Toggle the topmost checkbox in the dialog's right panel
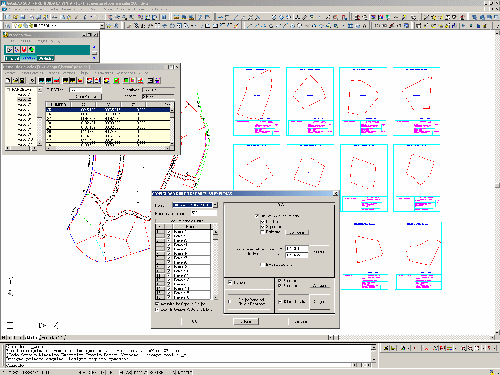500x375 pixels. (257, 216)
